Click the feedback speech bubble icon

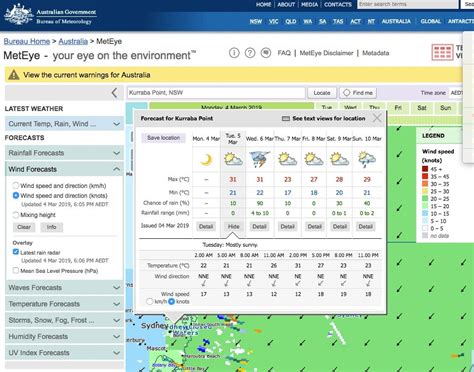[x=266, y=53]
